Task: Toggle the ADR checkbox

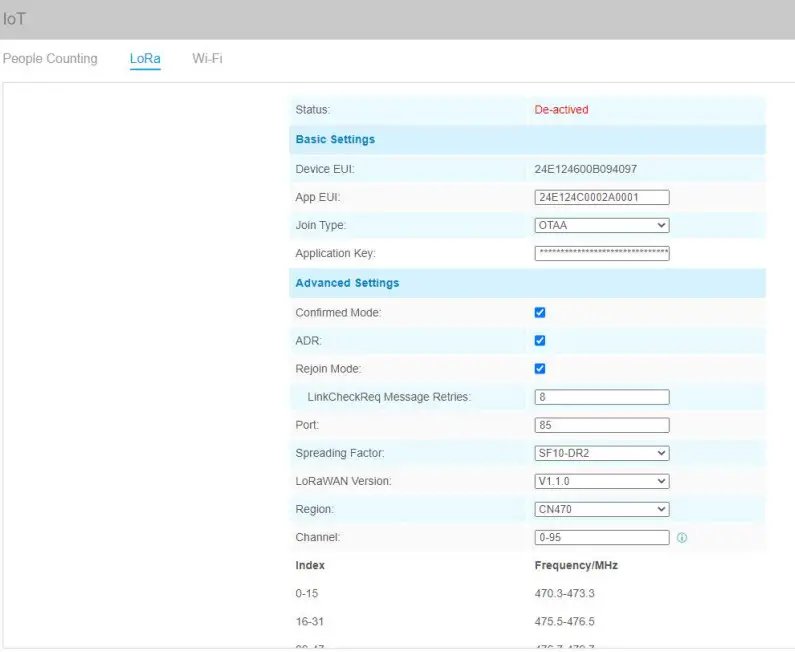Action: click(540, 341)
